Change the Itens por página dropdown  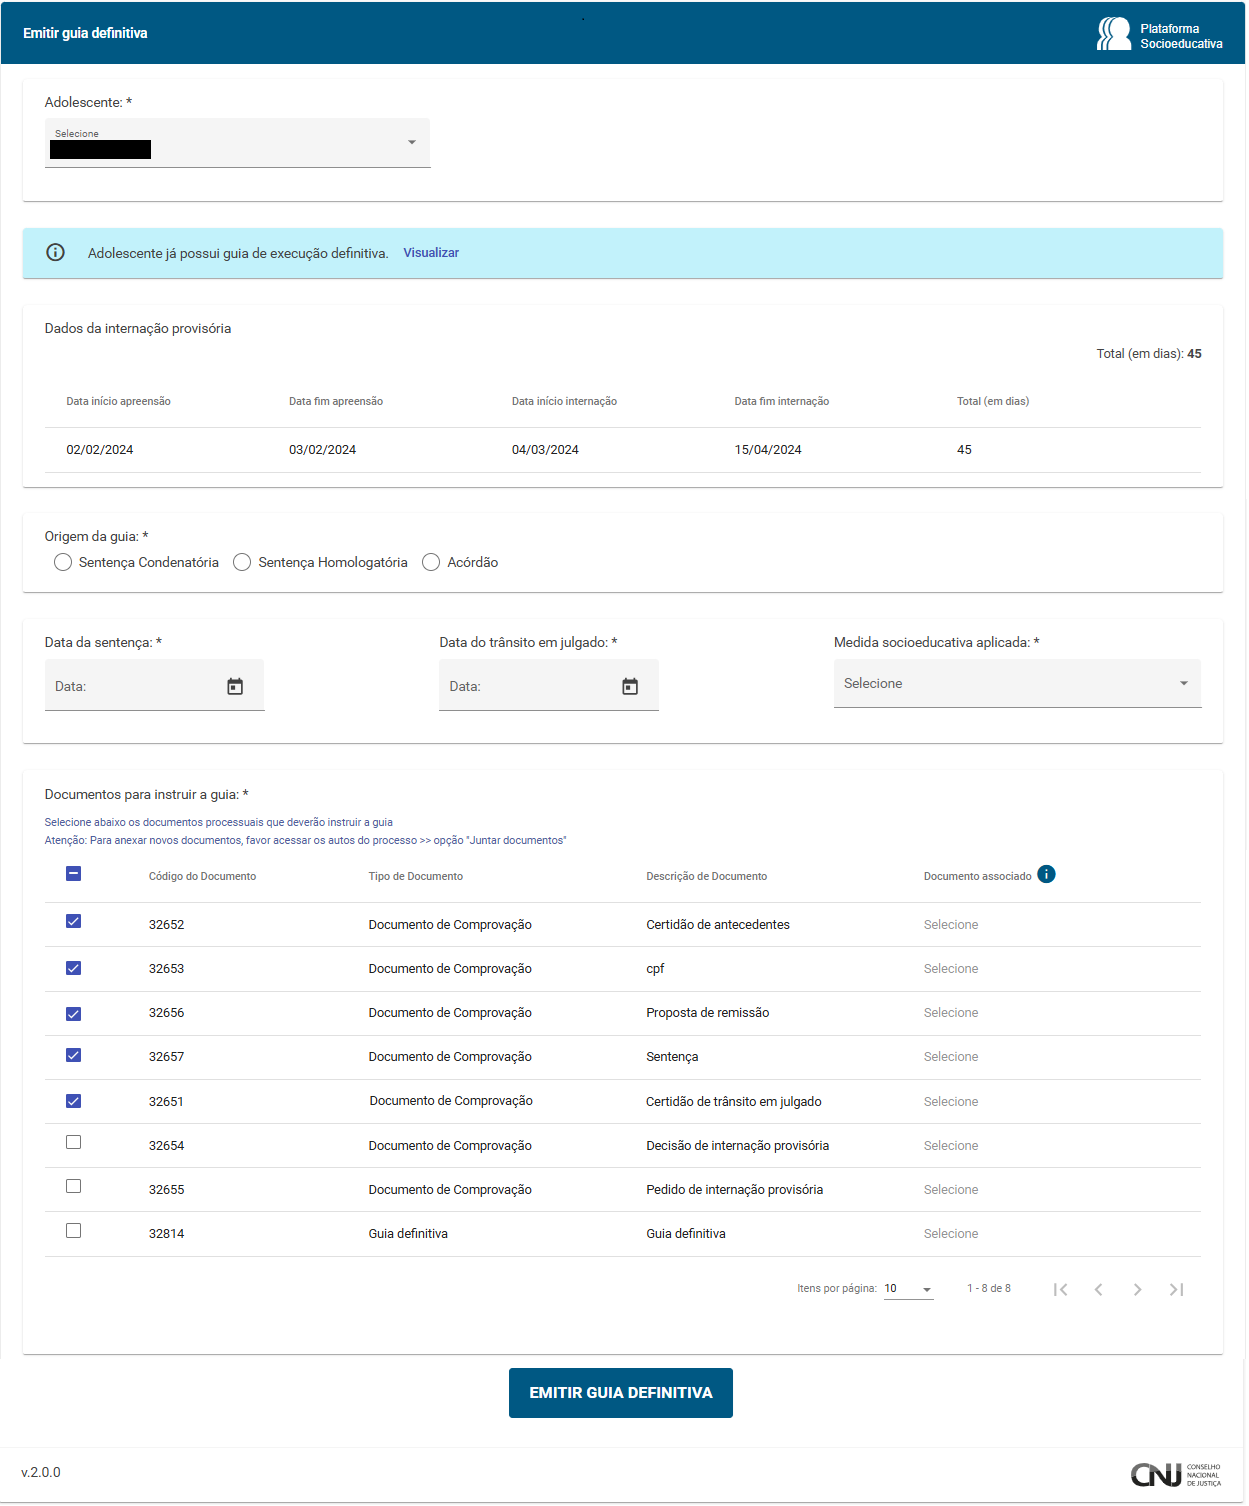[908, 1290]
